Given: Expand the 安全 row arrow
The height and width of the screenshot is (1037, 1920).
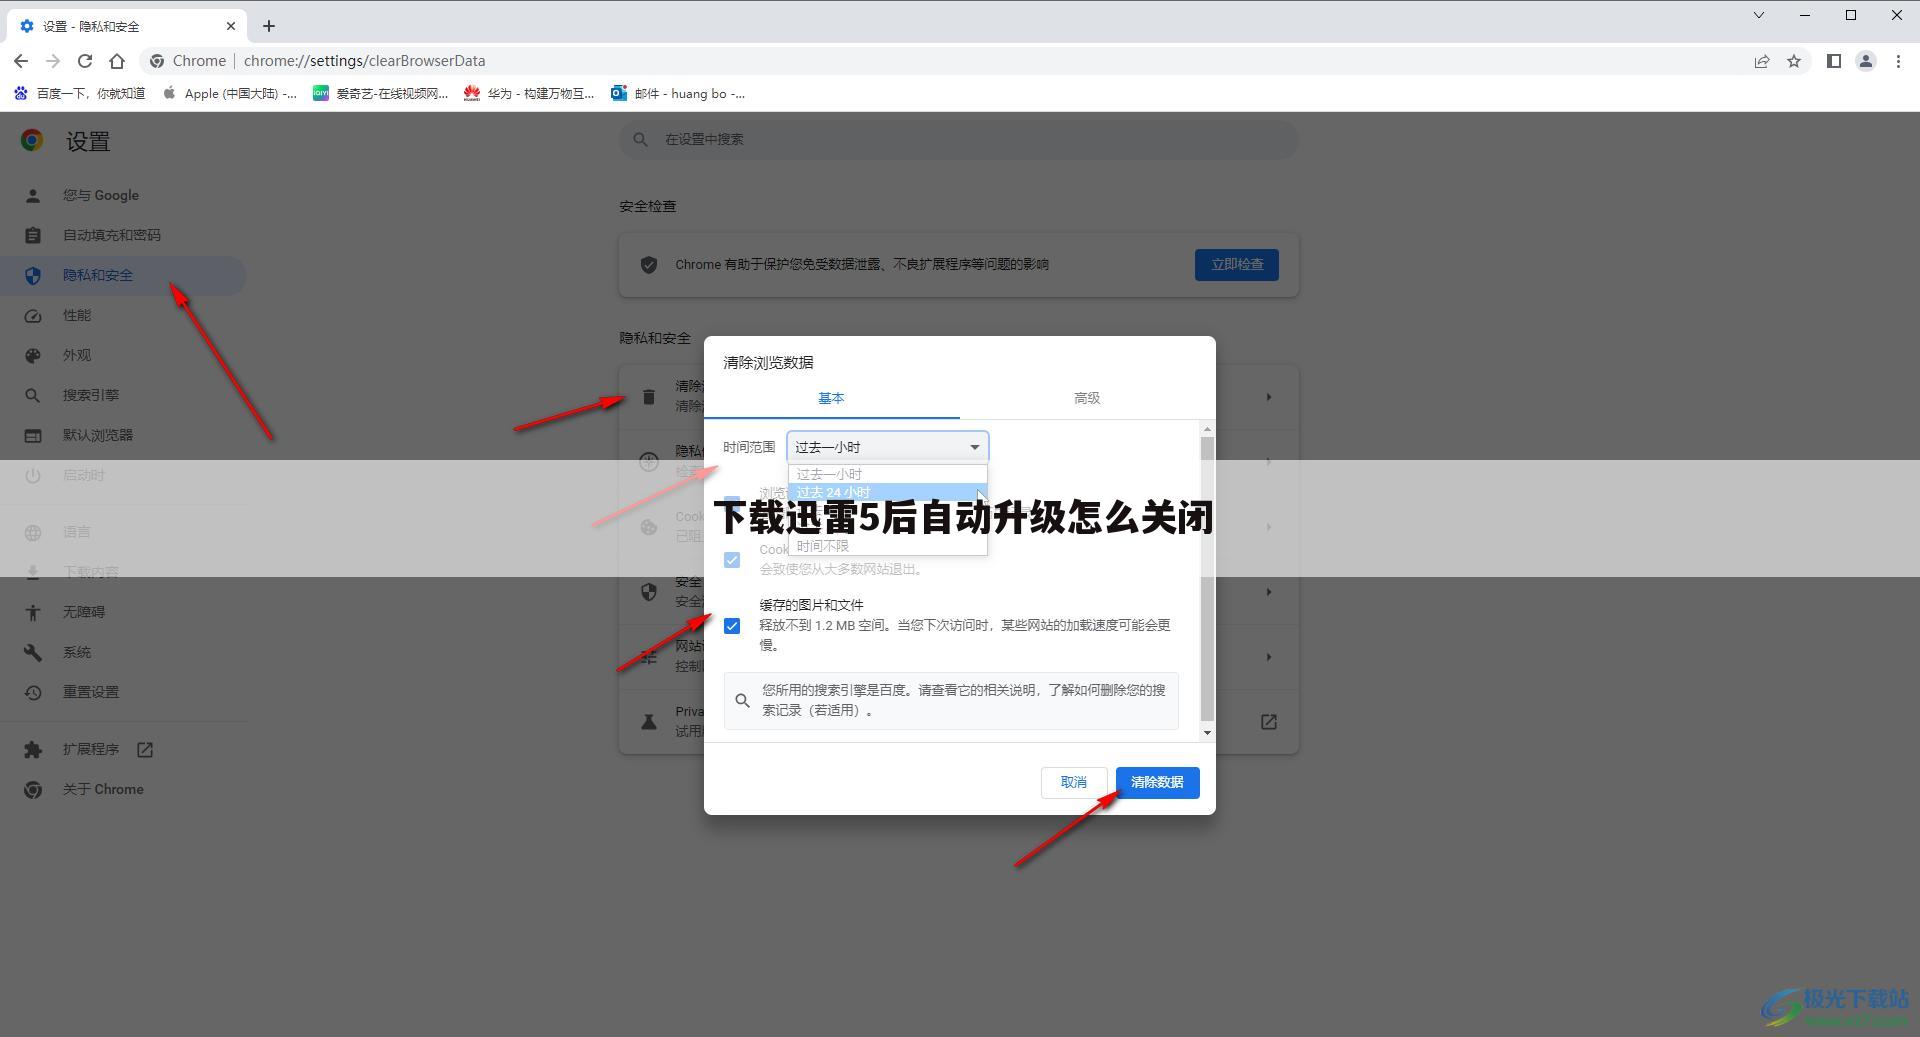Looking at the screenshot, I should [1268, 592].
